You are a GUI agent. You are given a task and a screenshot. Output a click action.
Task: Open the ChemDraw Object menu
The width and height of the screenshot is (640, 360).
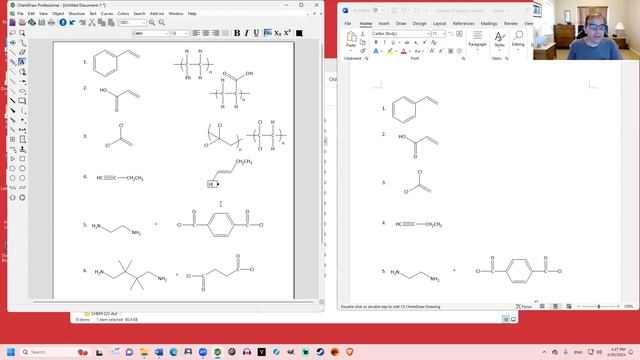point(58,13)
